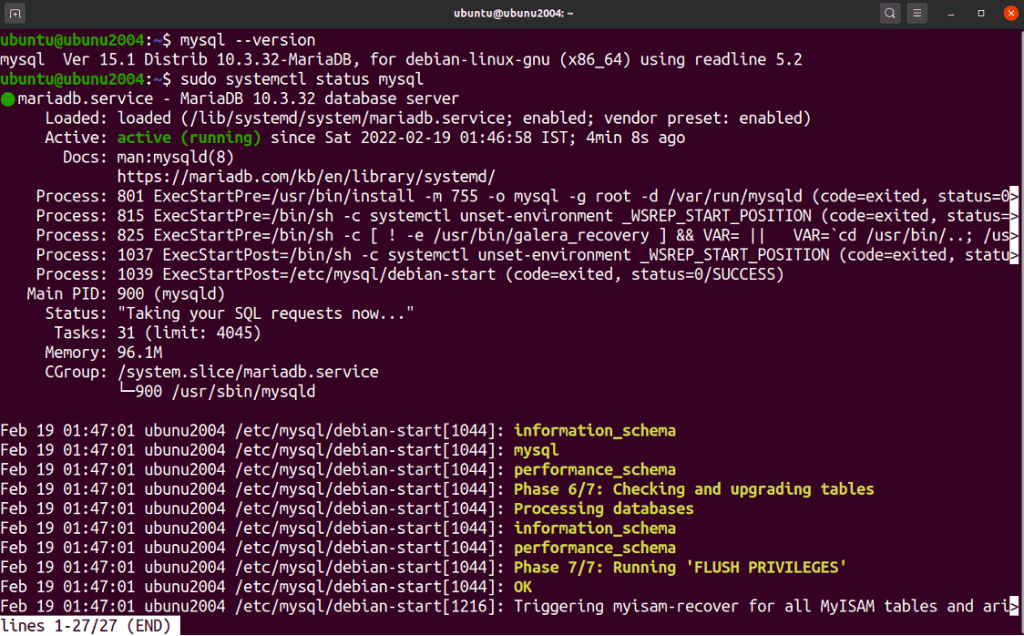Click the ubuntu@ubunu2004 window title
Viewport: 1024px width, 636px height.
tap(511, 13)
